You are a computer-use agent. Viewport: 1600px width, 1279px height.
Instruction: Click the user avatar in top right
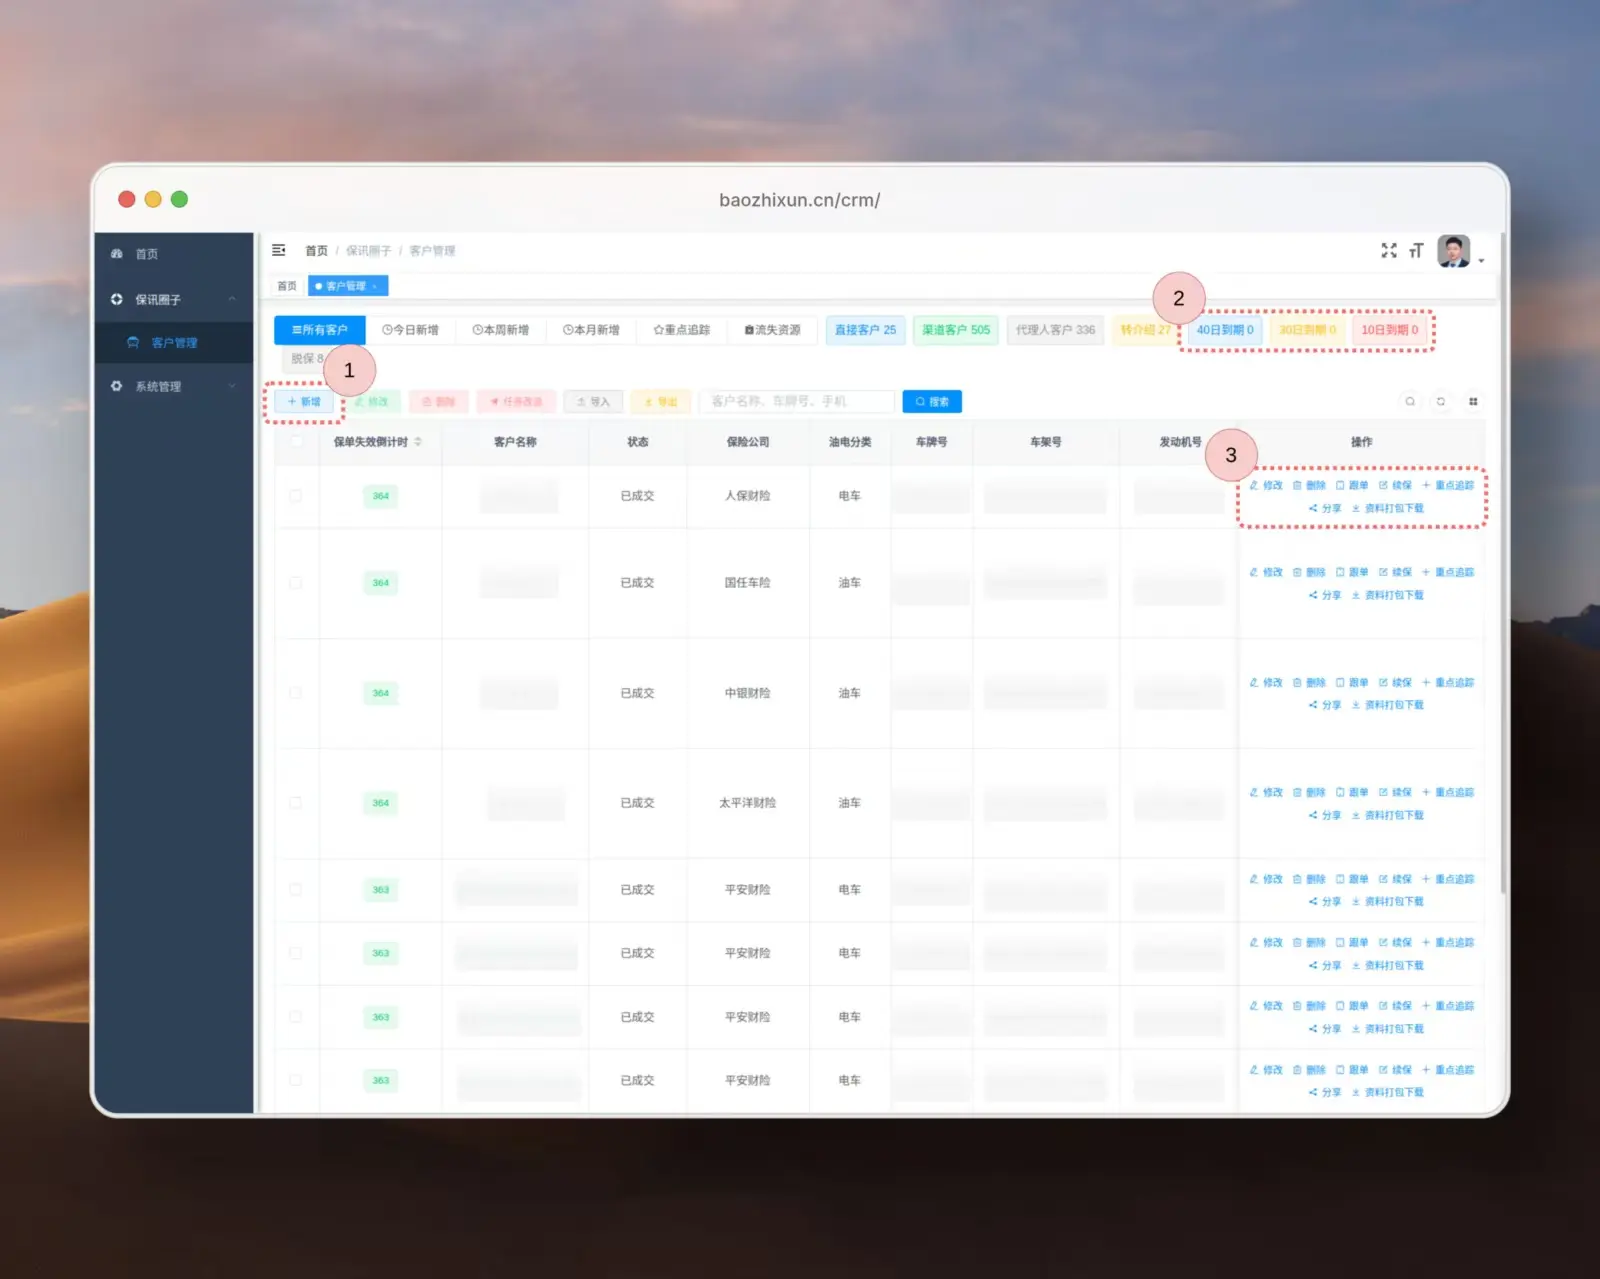click(1453, 251)
